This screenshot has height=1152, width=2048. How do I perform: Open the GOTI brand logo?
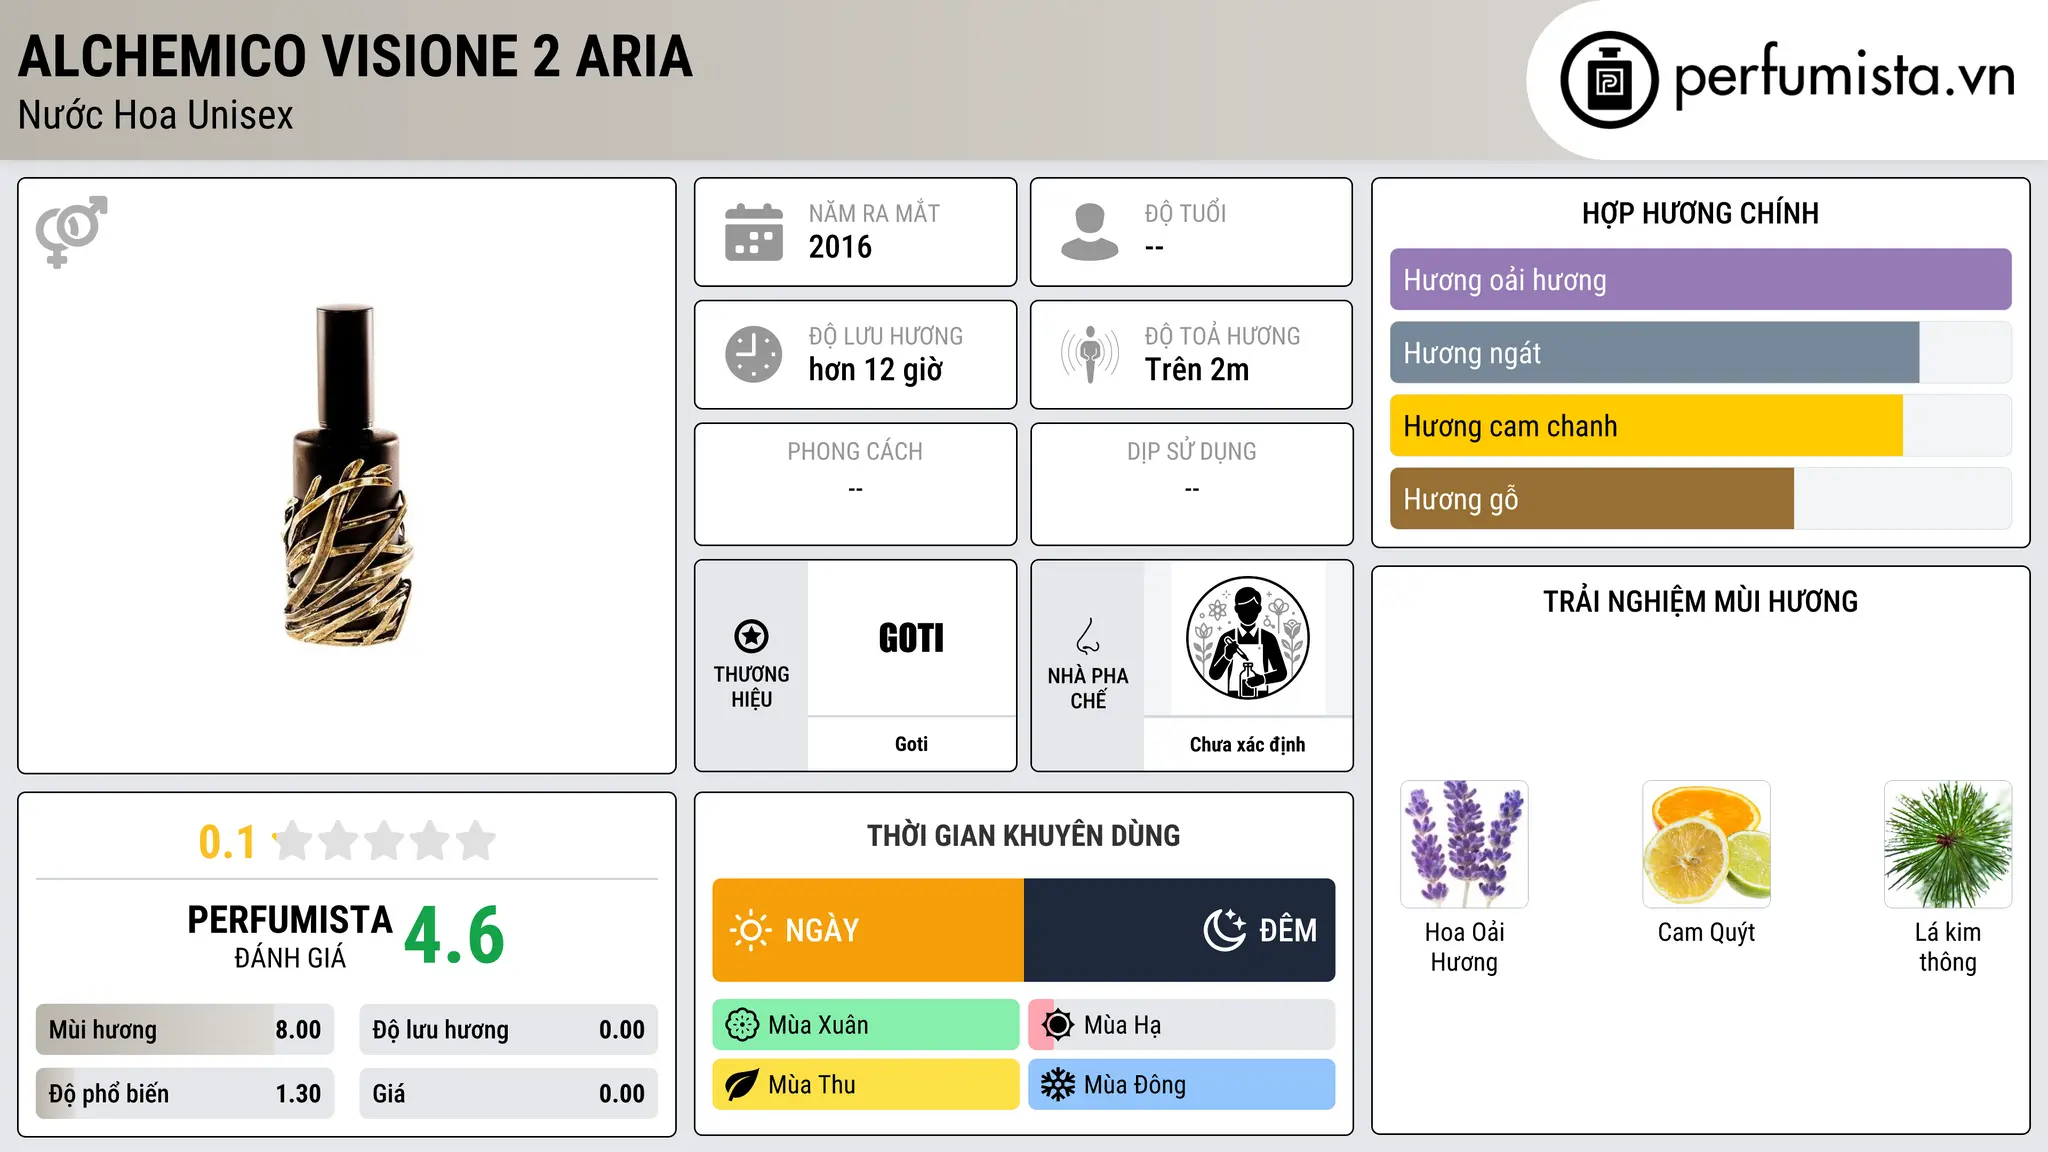[x=911, y=638]
